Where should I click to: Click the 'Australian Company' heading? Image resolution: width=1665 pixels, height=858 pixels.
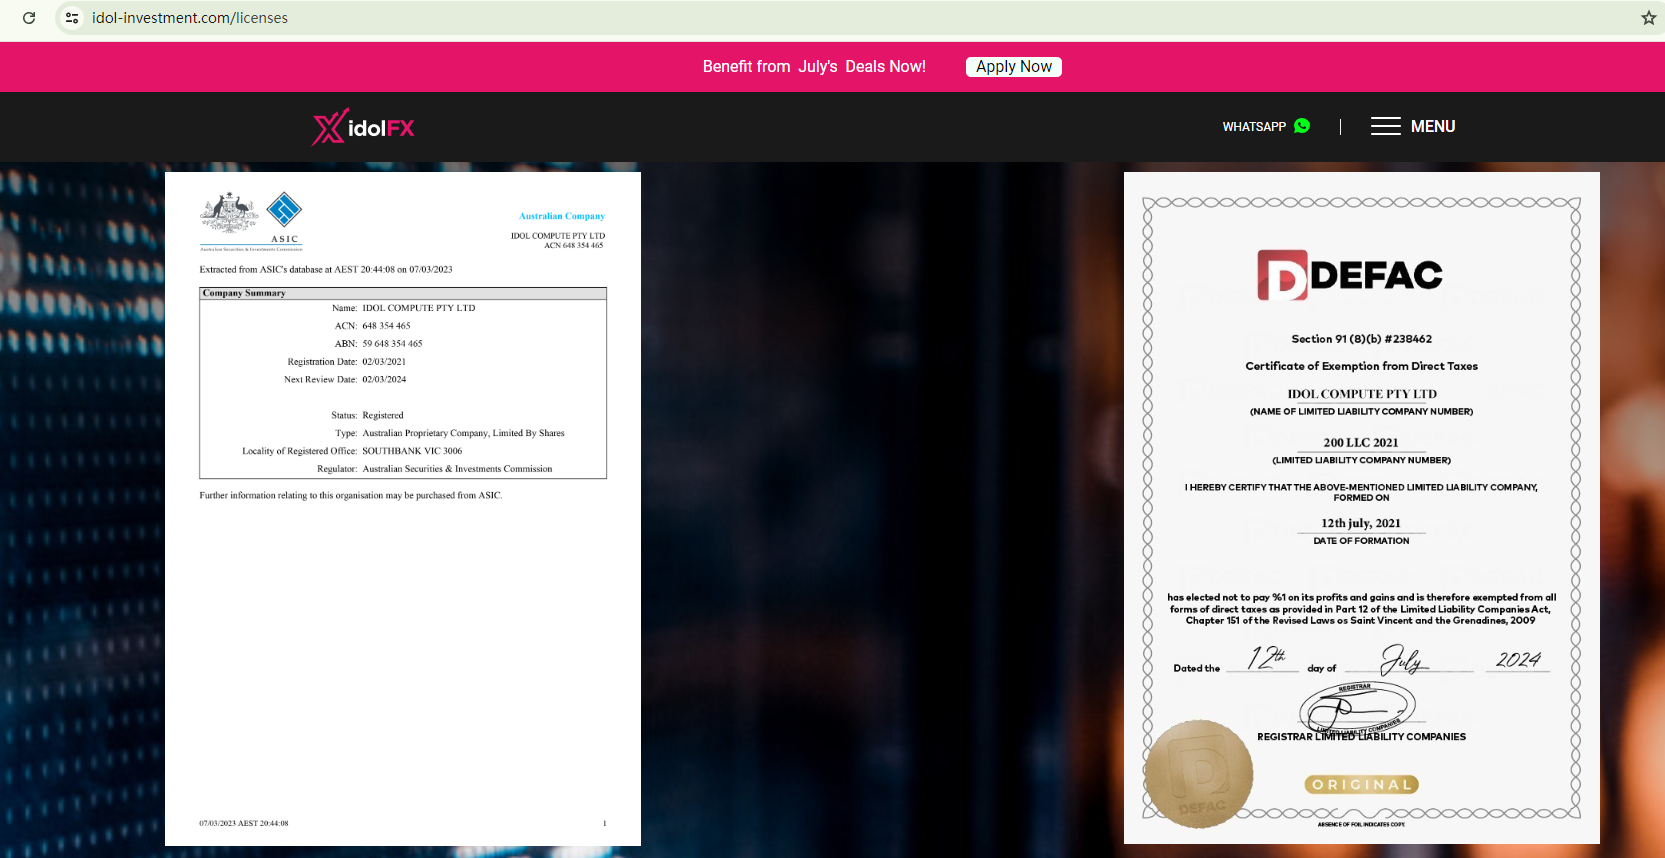(x=562, y=216)
